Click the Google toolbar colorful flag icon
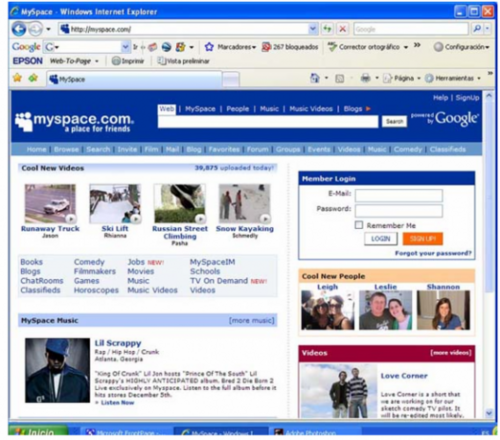500x440 pixels. pos(180,47)
